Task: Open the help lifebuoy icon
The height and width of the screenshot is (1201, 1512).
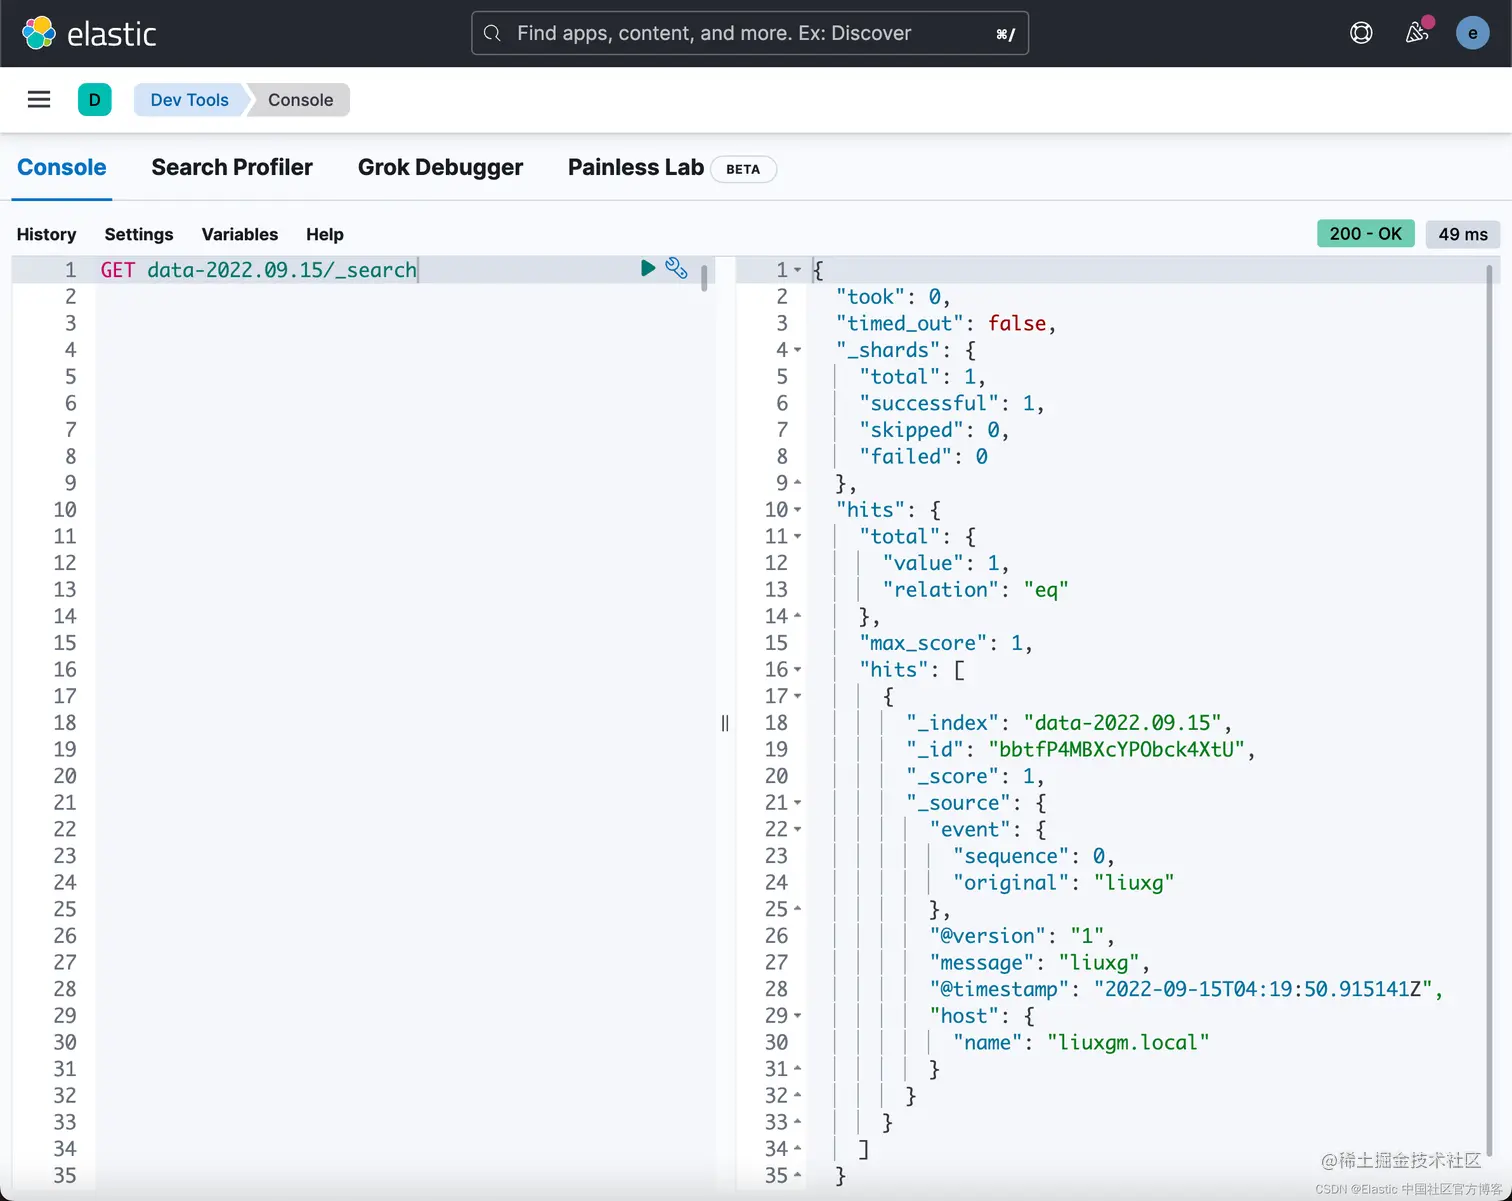Action: (x=1361, y=33)
